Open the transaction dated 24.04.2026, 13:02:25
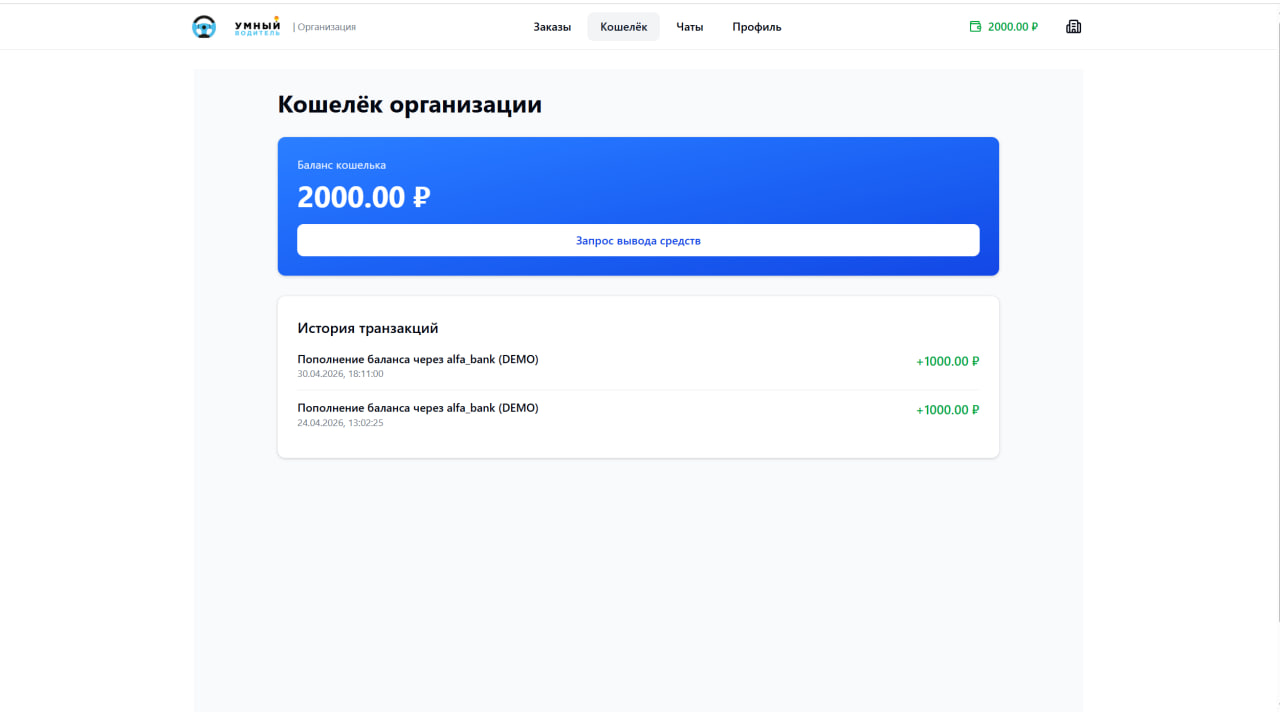1280x712 pixels. coord(638,415)
